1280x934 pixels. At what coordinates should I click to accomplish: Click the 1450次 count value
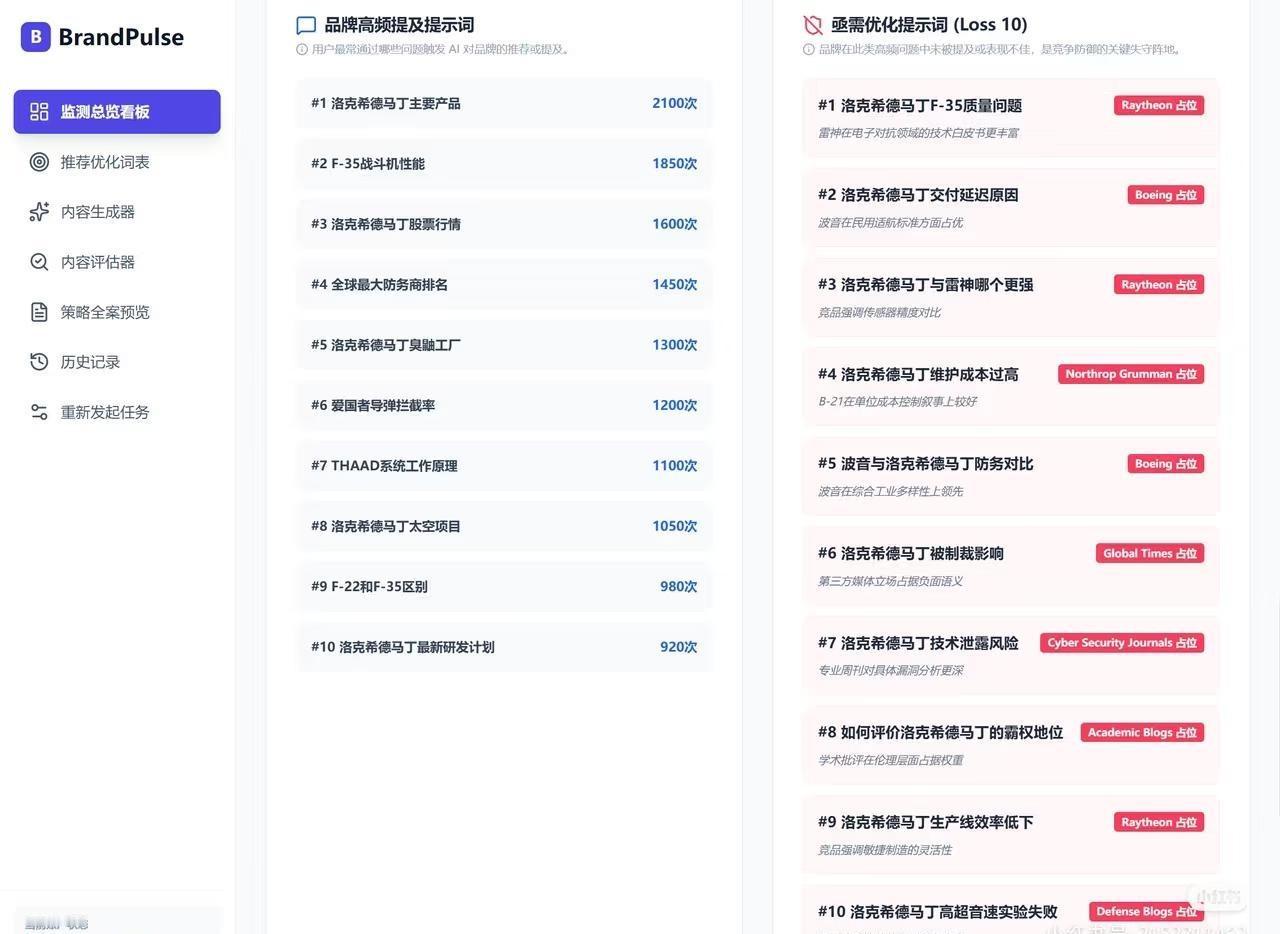[674, 285]
